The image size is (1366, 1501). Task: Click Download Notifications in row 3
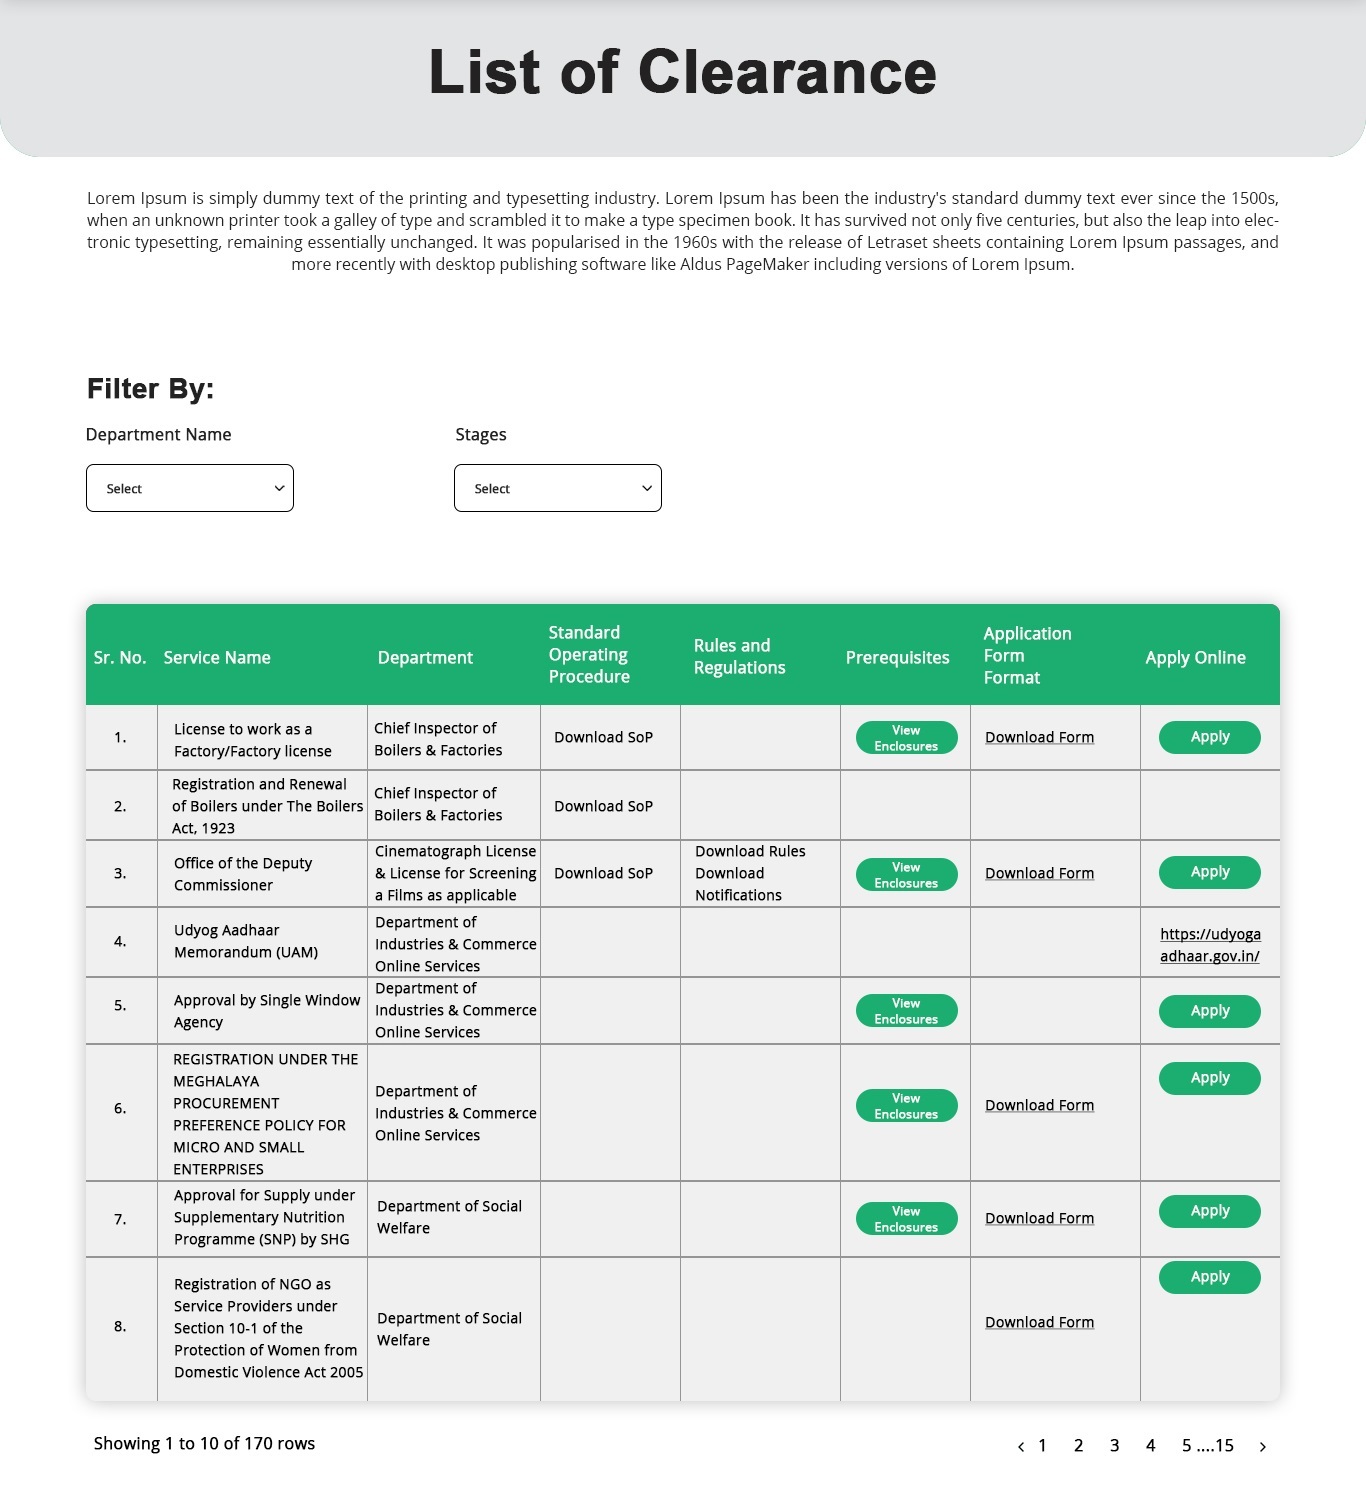pos(738,884)
